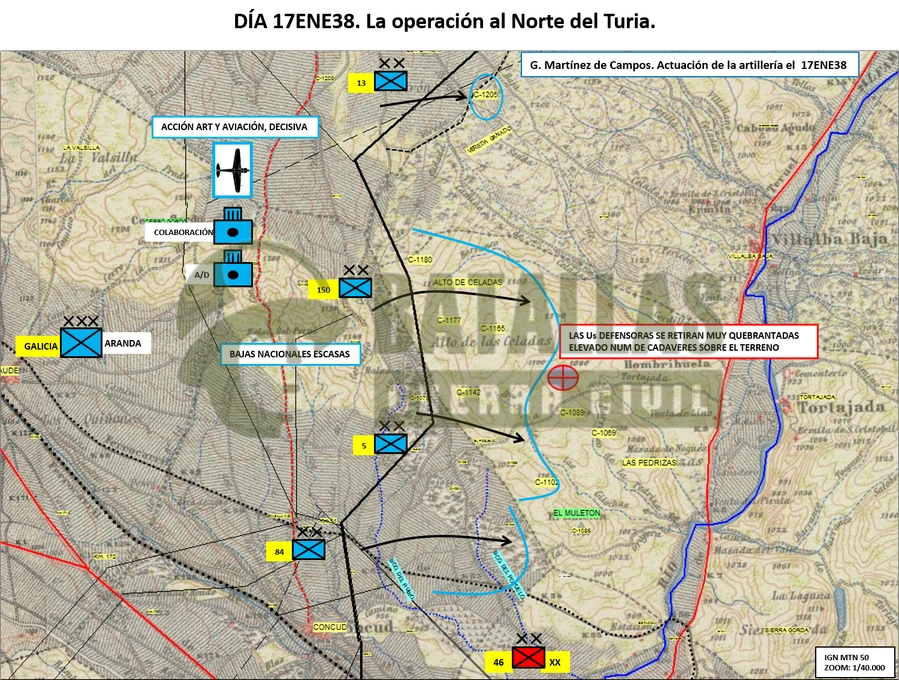Click the red crosshair circle marker
899x680 pixels.
[563, 378]
